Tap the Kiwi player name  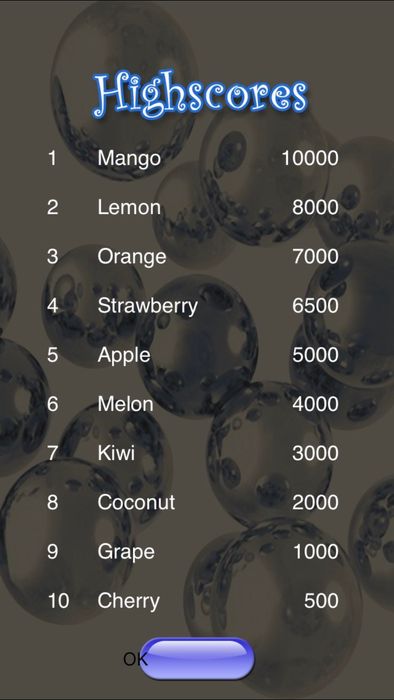116,453
